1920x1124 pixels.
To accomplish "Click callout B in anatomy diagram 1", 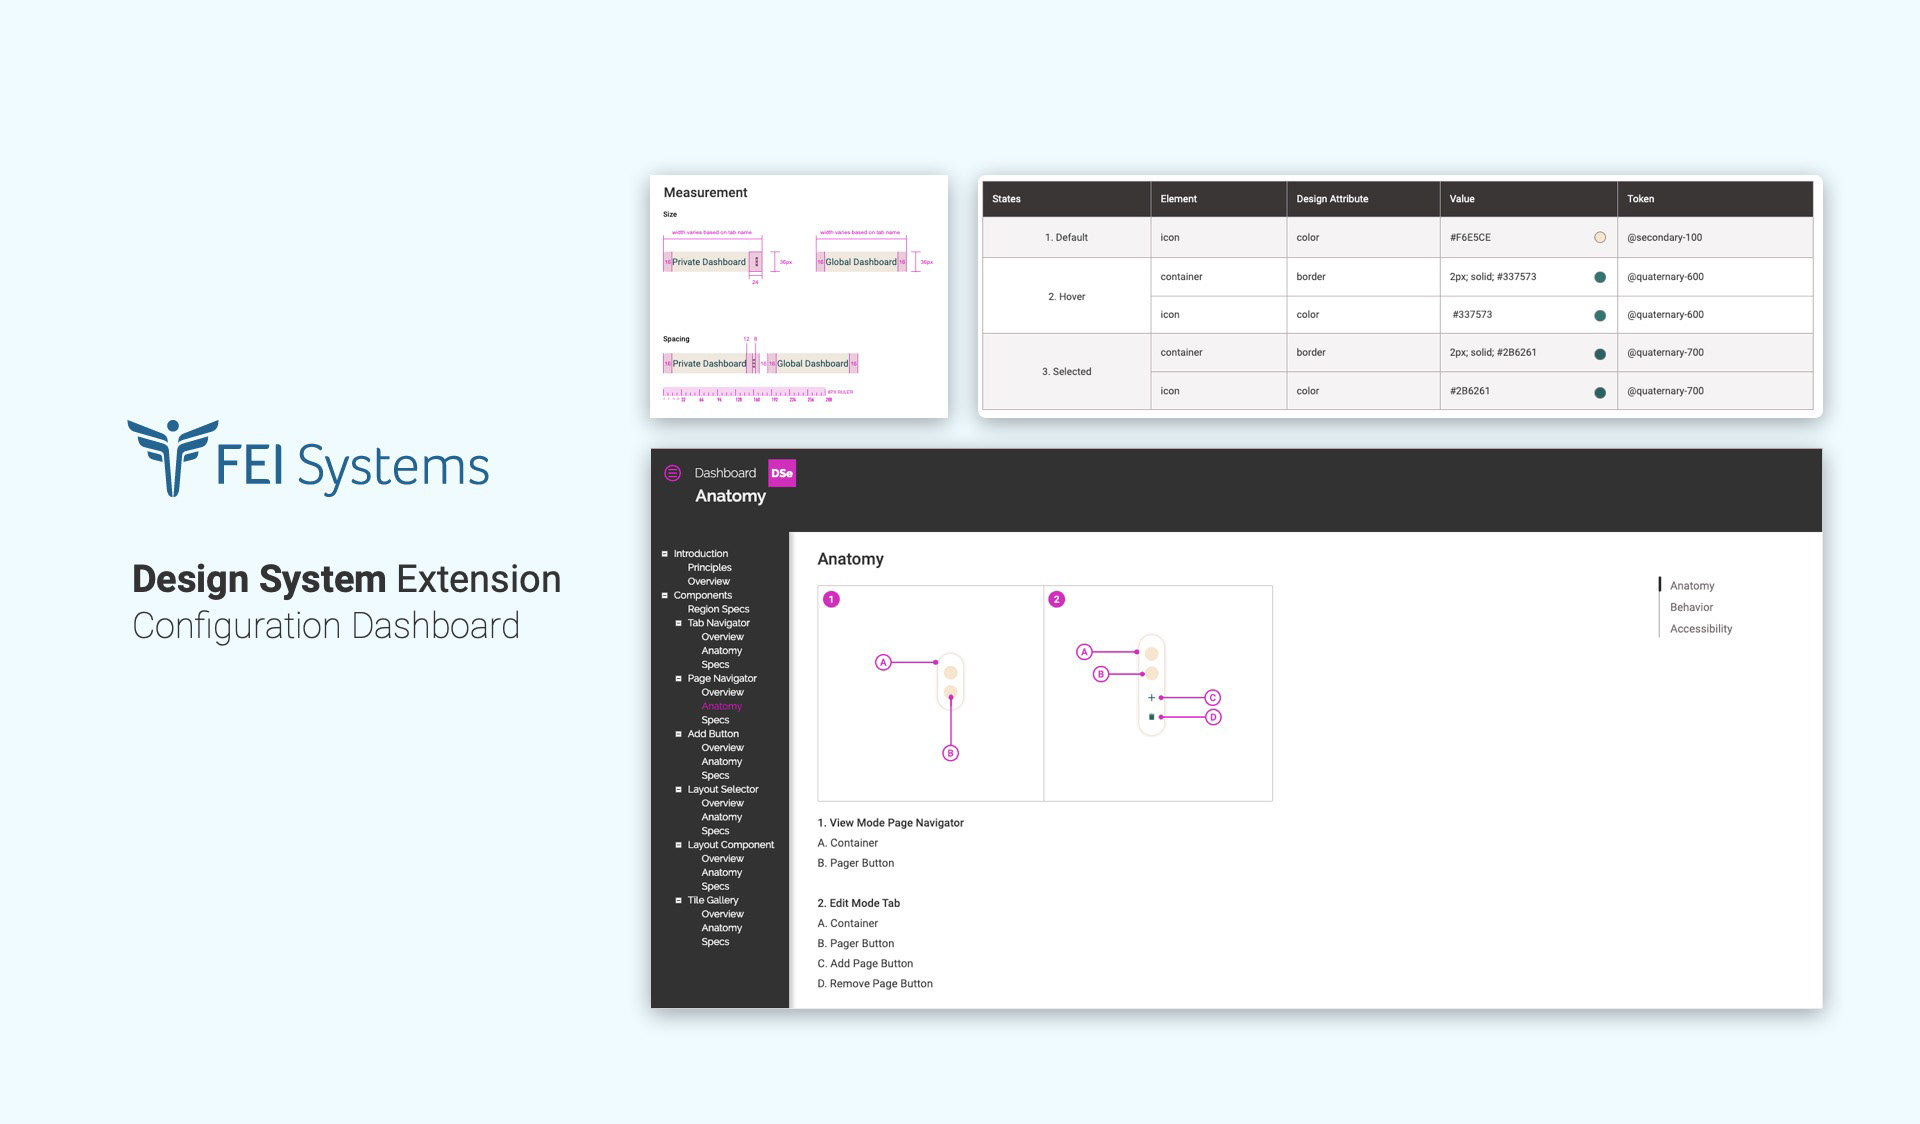I will pyautogui.click(x=951, y=753).
